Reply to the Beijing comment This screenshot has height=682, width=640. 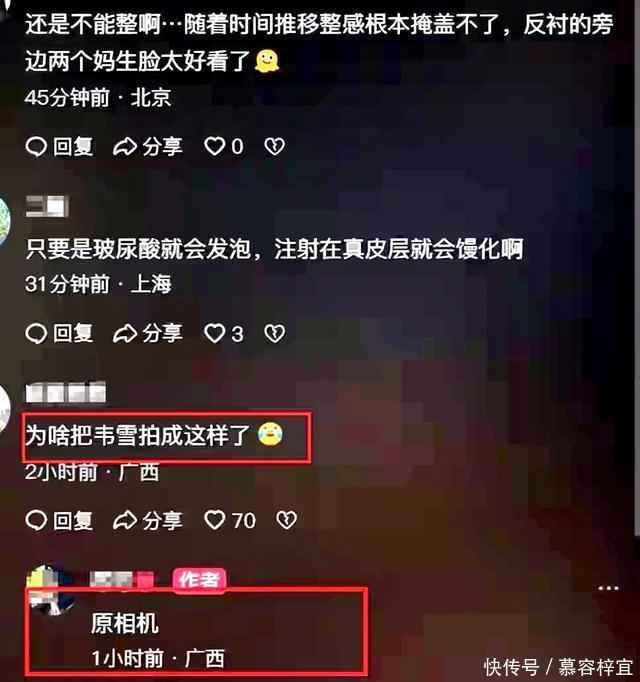pos(59,147)
